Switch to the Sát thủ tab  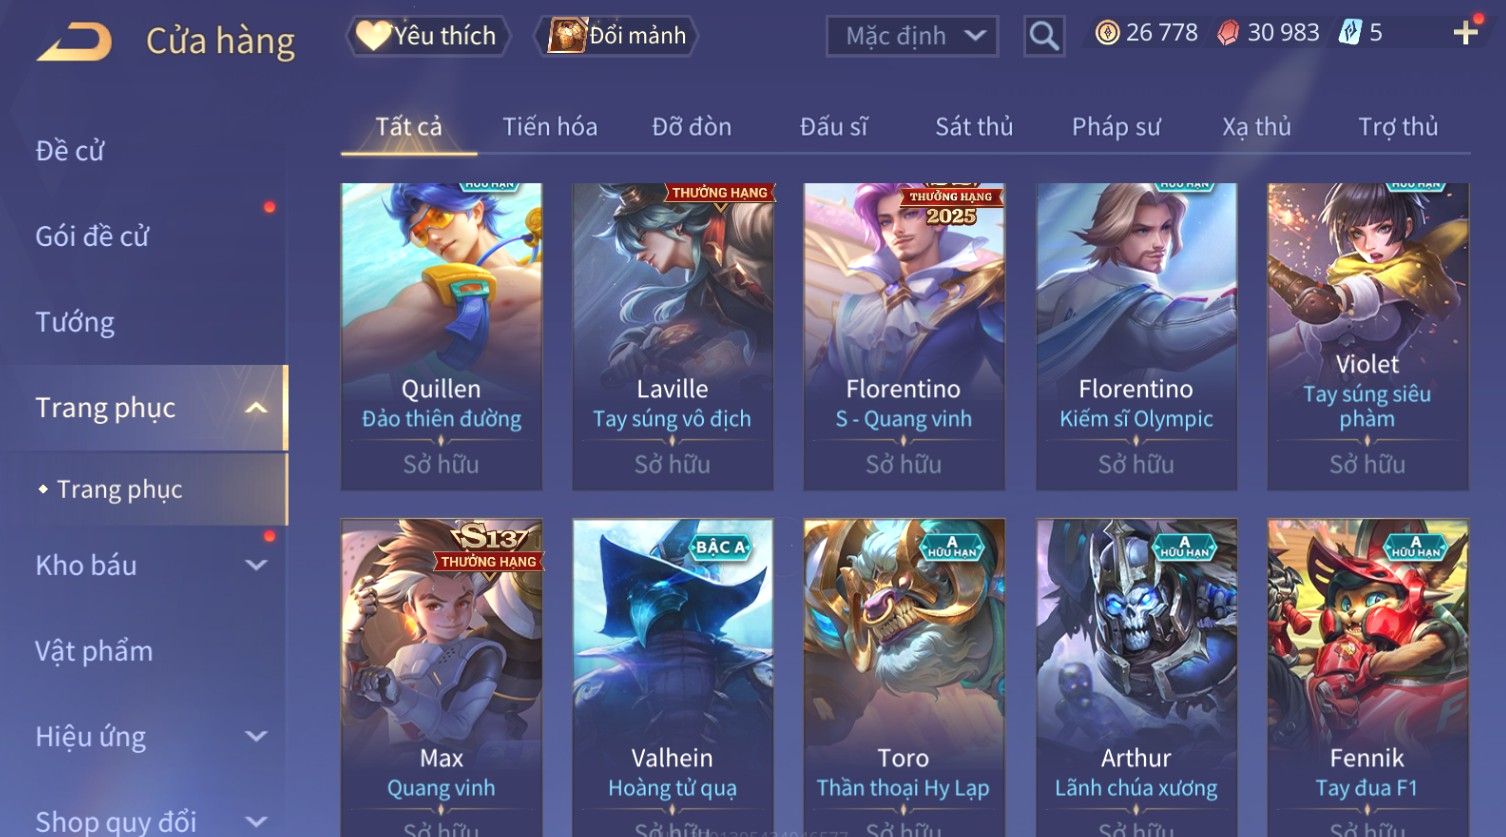click(x=974, y=127)
